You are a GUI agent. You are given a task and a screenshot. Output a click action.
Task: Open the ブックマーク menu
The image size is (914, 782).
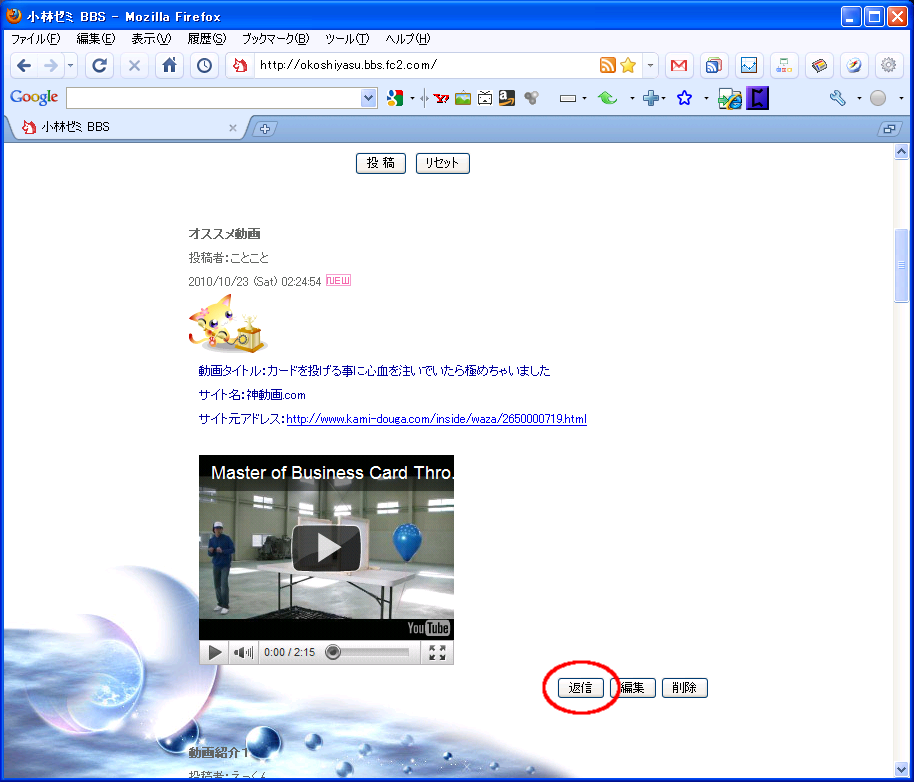(x=275, y=39)
